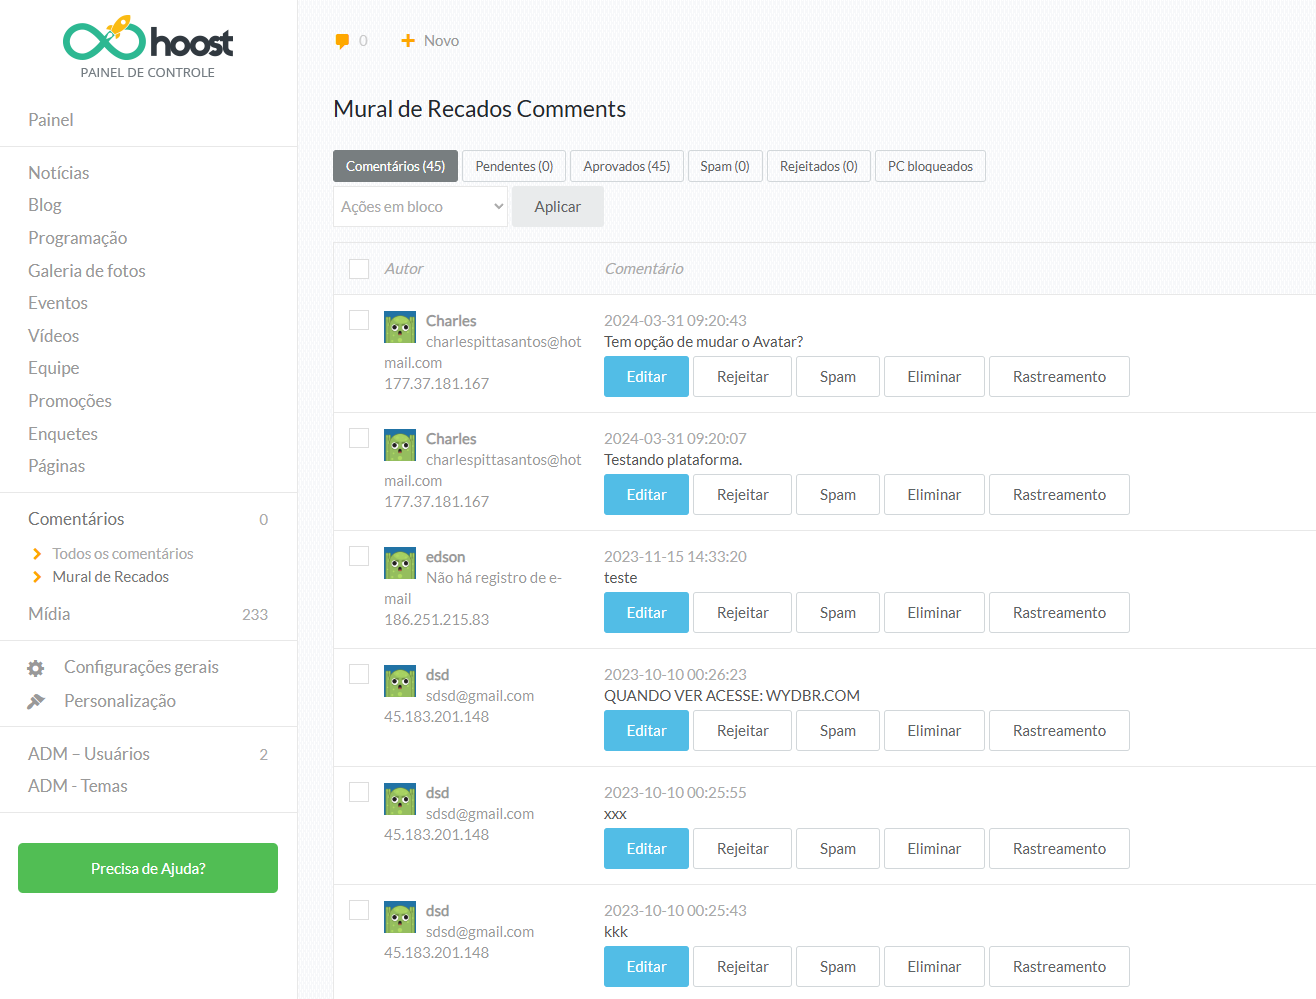Expand the Comentários section in the sidebar
Screen dimensions: 1316x999
[x=76, y=519]
